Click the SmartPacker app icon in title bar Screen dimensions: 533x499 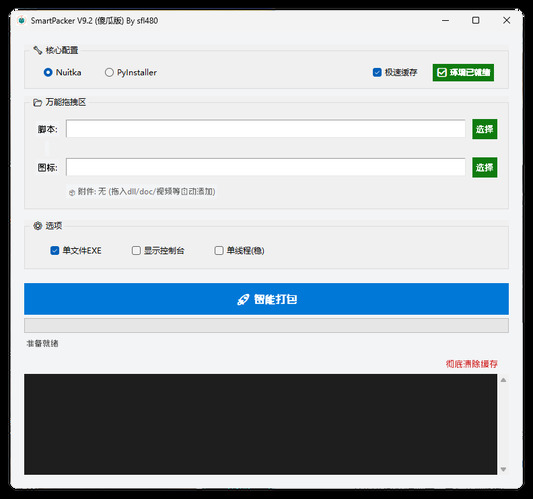(21, 20)
